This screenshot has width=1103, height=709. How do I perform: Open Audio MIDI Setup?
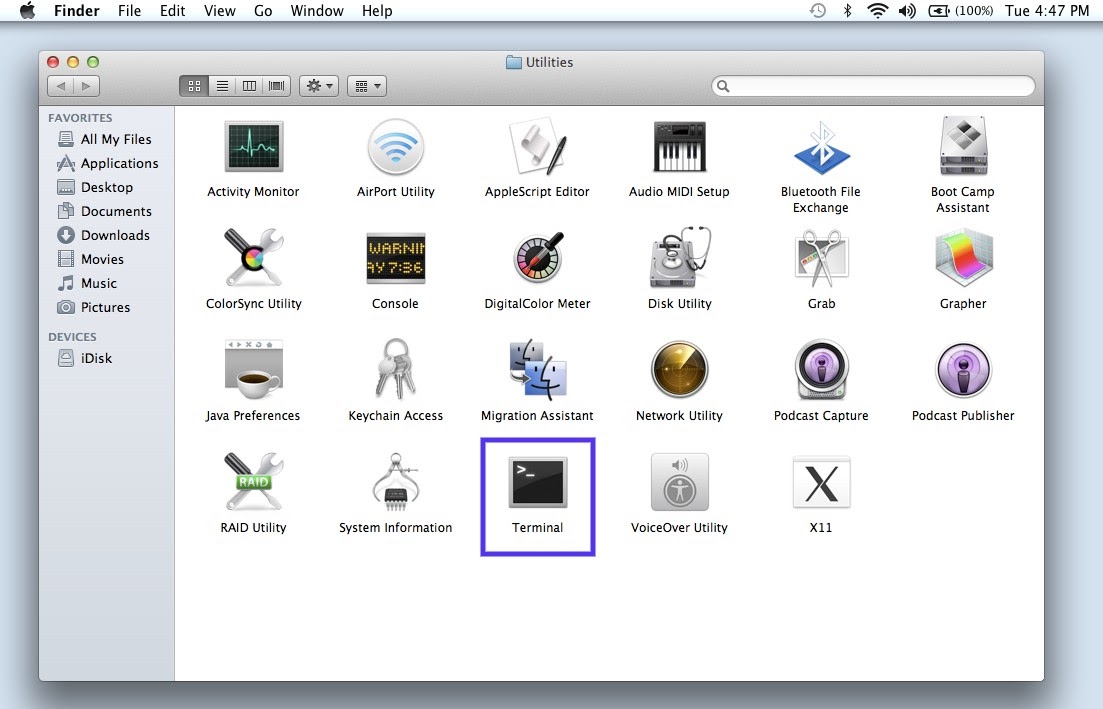[679, 145]
